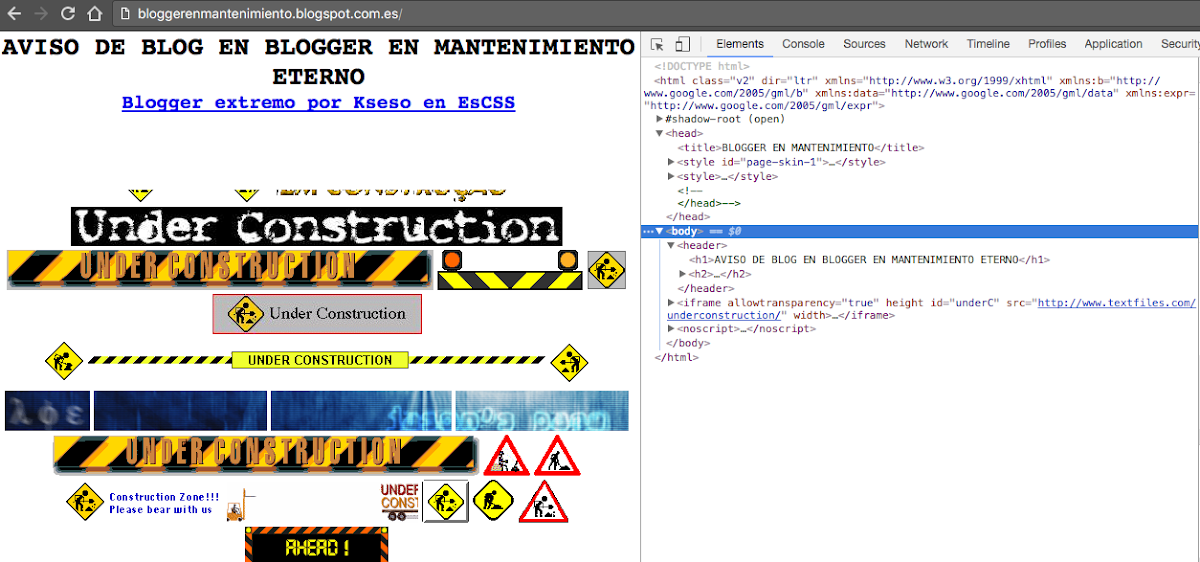Click the textfiles.com underconstruction src link

point(1116,302)
